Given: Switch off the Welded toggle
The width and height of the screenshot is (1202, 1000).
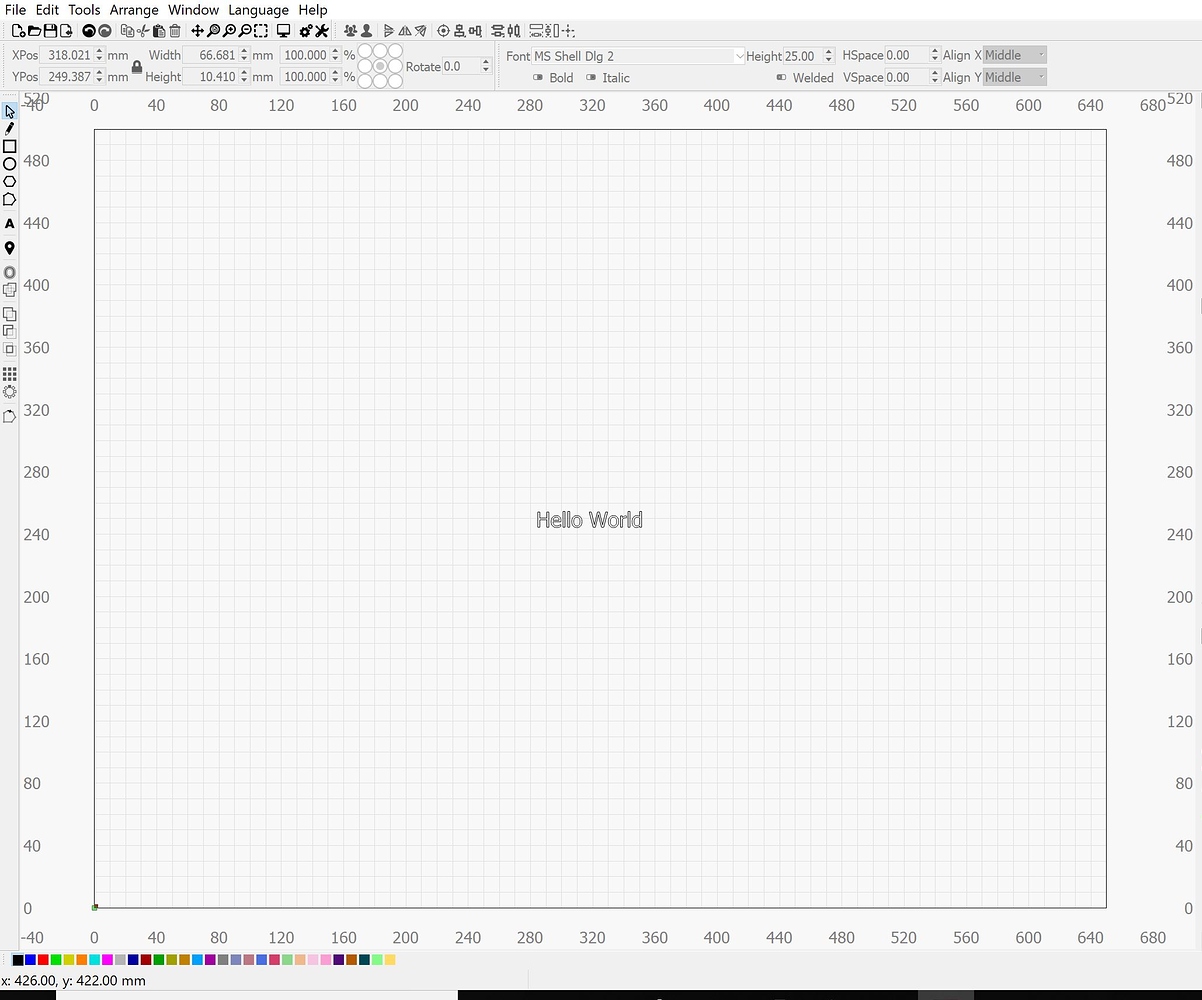Looking at the screenshot, I should (781, 78).
